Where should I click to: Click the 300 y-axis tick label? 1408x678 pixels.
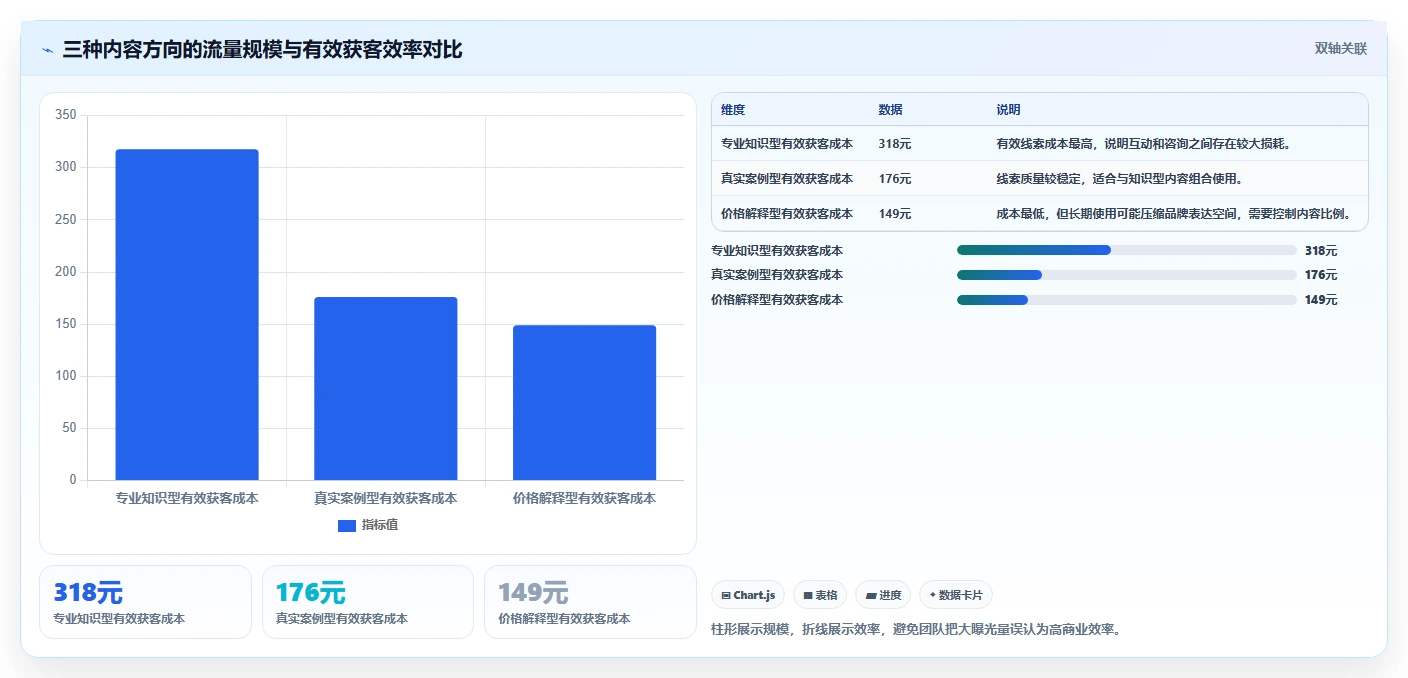click(x=66, y=167)
